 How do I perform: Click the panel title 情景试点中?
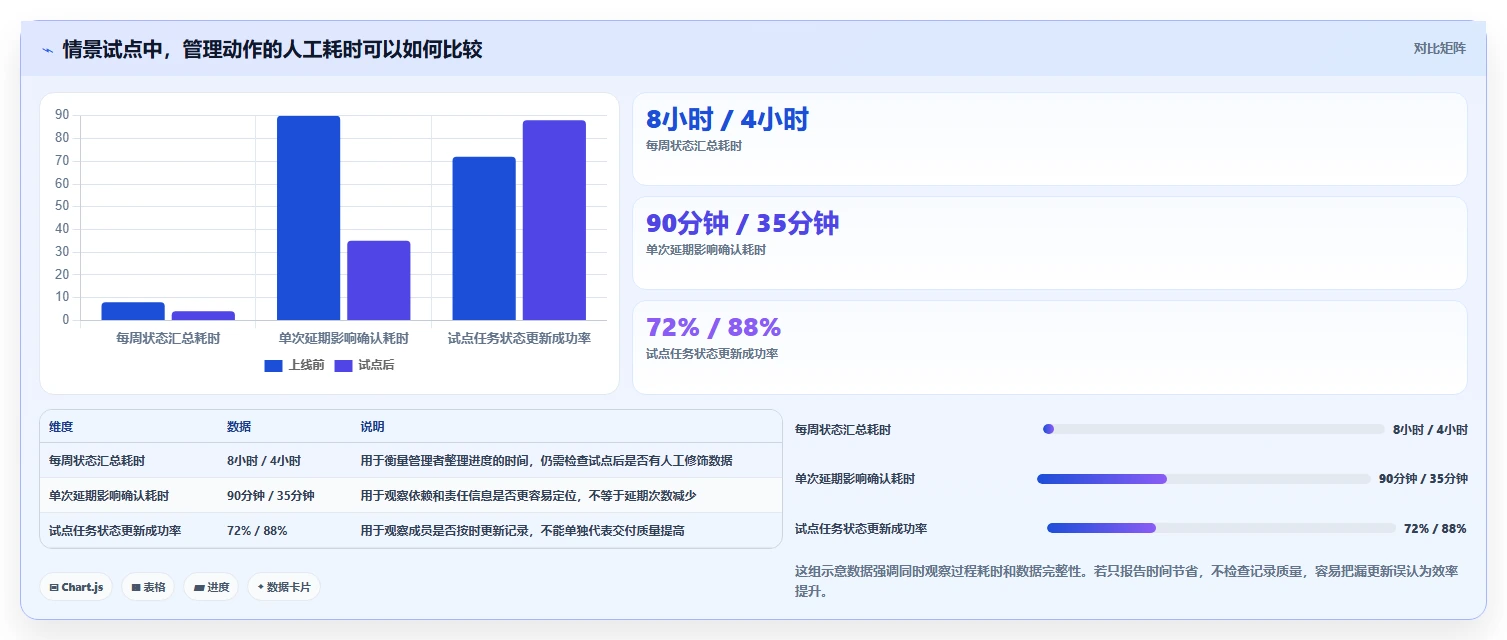[272, 49]
